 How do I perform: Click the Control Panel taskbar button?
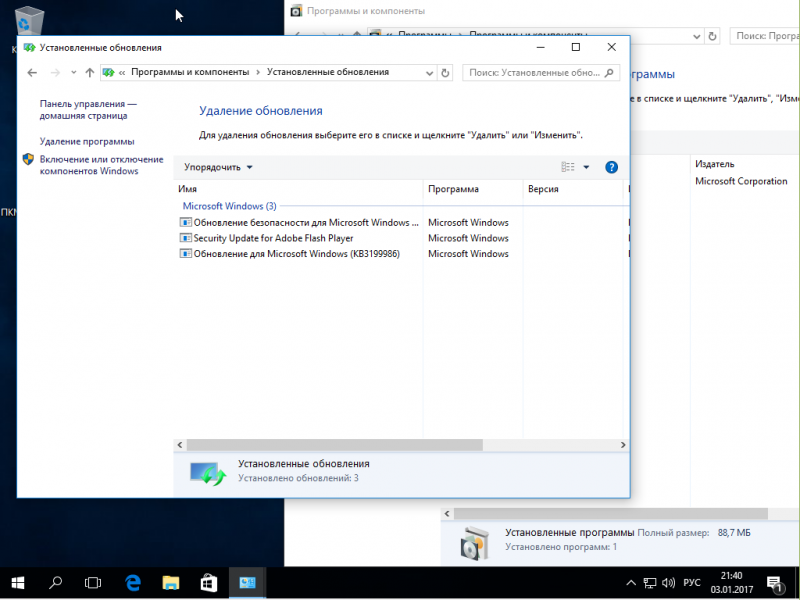click(x=247, y=583)
